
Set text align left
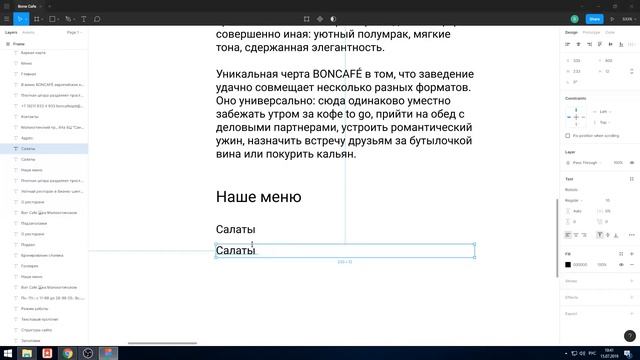point(568,235)
